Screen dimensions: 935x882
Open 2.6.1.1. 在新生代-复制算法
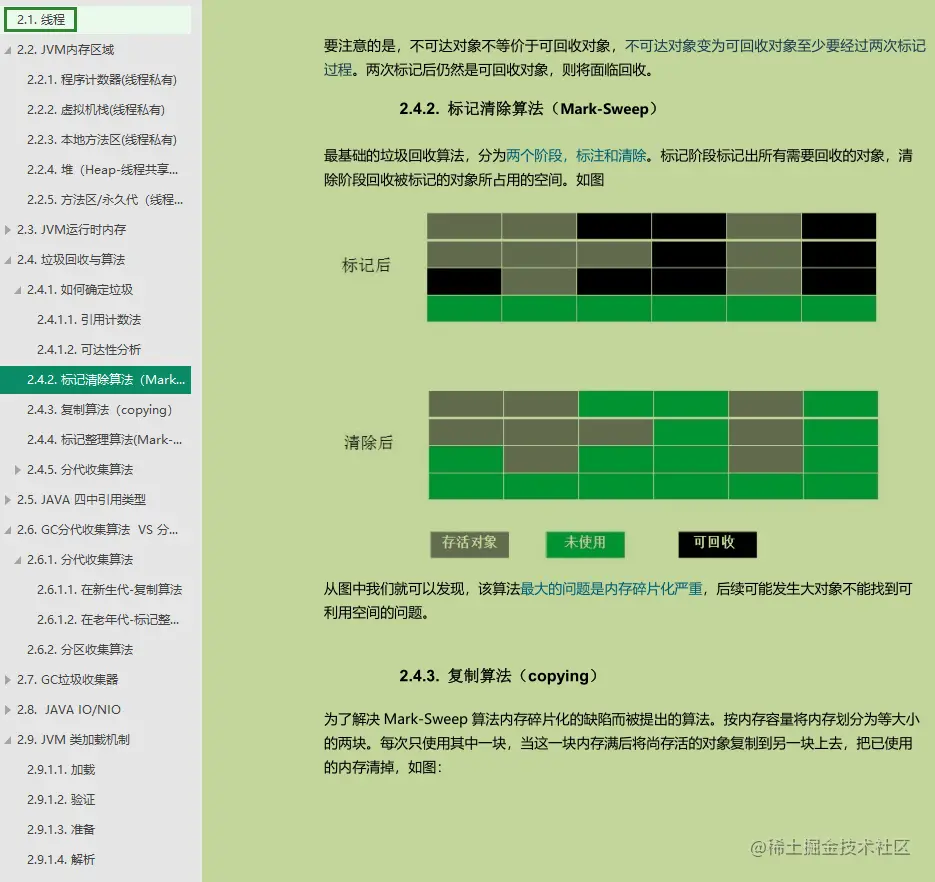pyautogui.click(x=110, y=590)
